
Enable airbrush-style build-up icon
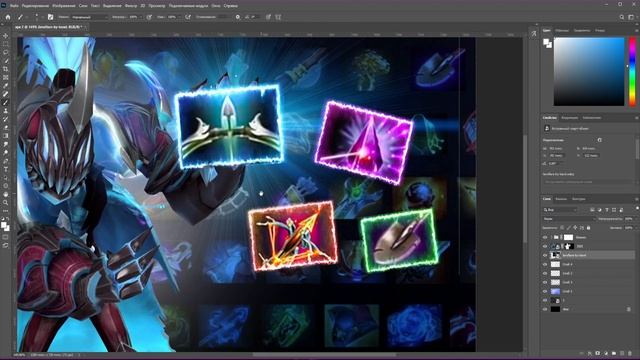(188, 17)
